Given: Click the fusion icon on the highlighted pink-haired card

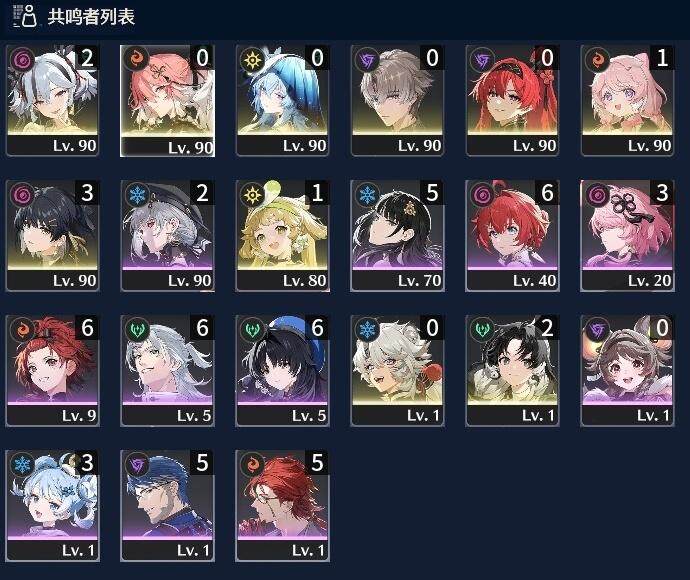Looking at the screenshot, I should click(x=136, y=59).
